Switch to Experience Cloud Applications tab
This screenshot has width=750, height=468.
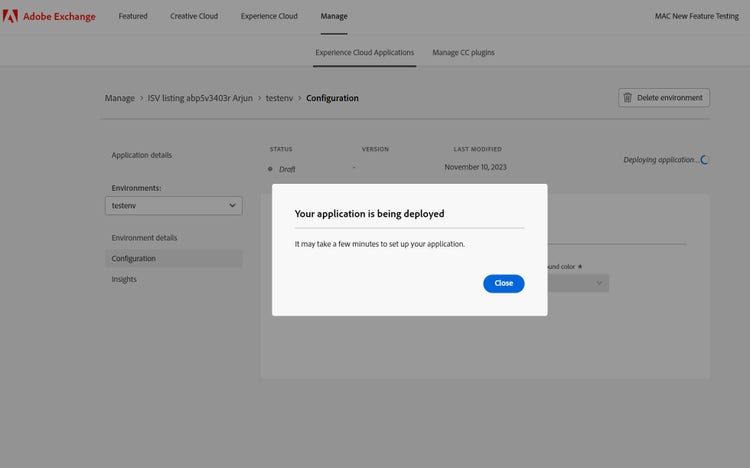tap(364, 52)
